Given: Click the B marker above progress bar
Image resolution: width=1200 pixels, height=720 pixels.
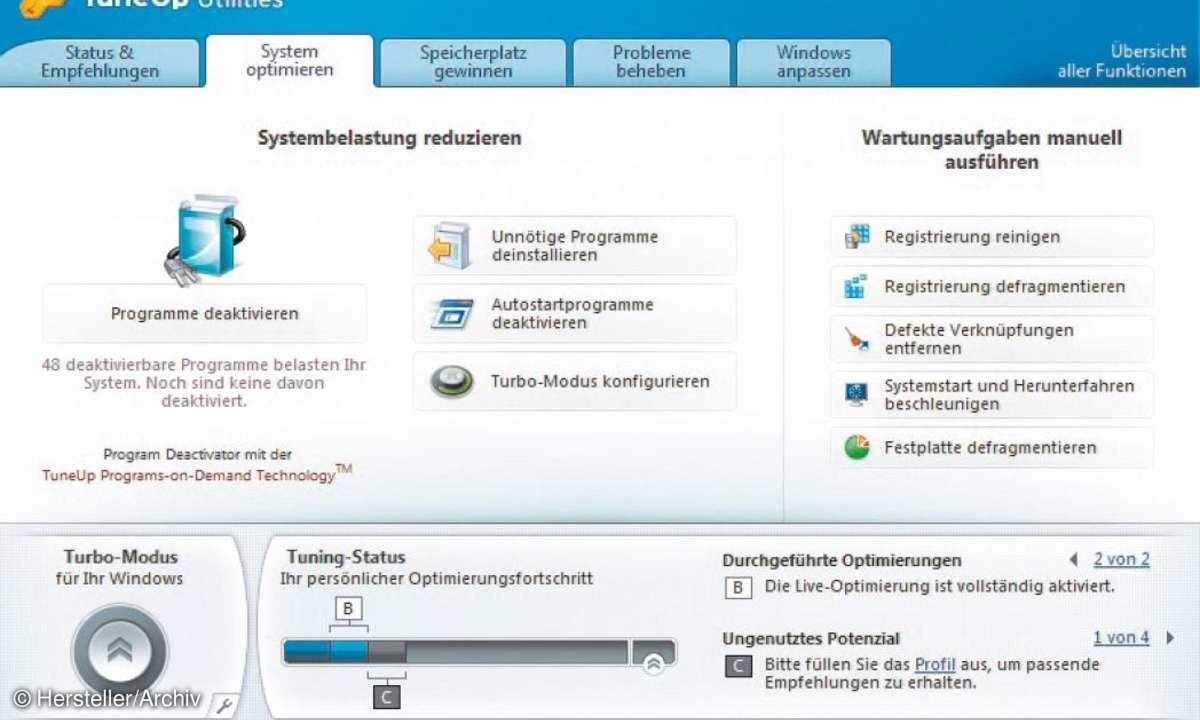Looking at the screenshot, I should click(x=349, y=610).
